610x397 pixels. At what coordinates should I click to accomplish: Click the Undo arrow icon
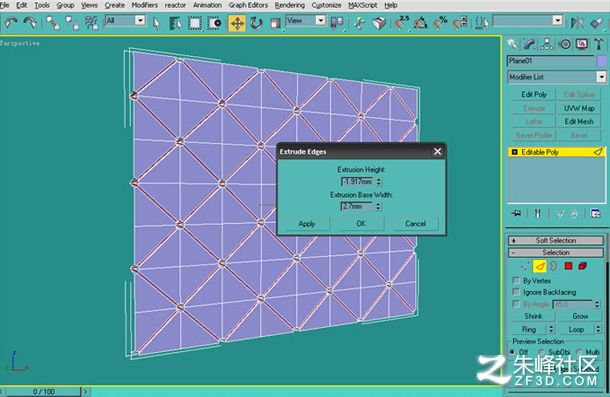tap(11, 23)
